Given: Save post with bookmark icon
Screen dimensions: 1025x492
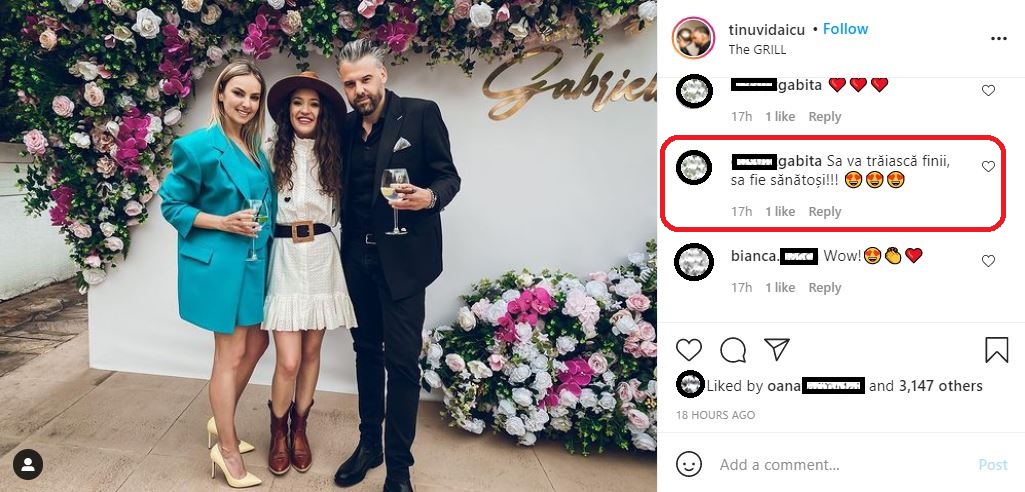Looking at the screenshot, I should pos(996,350).
